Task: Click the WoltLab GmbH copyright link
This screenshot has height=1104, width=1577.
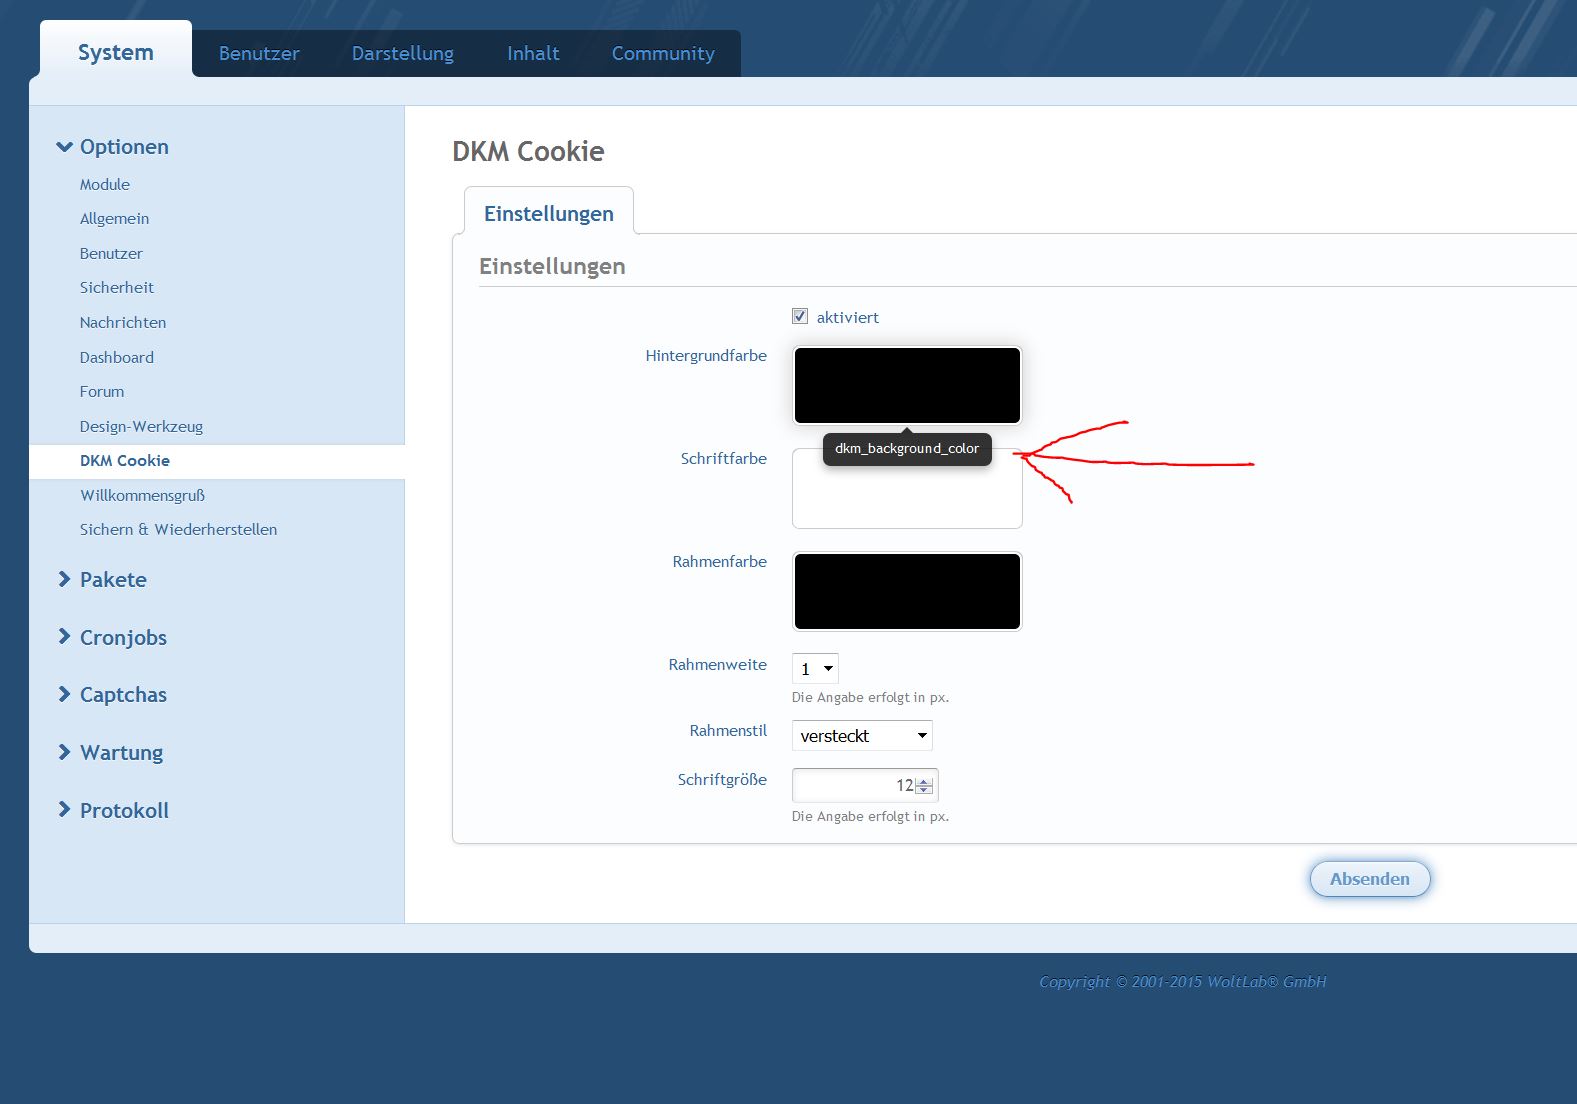Action: [x=1183, y=982]
